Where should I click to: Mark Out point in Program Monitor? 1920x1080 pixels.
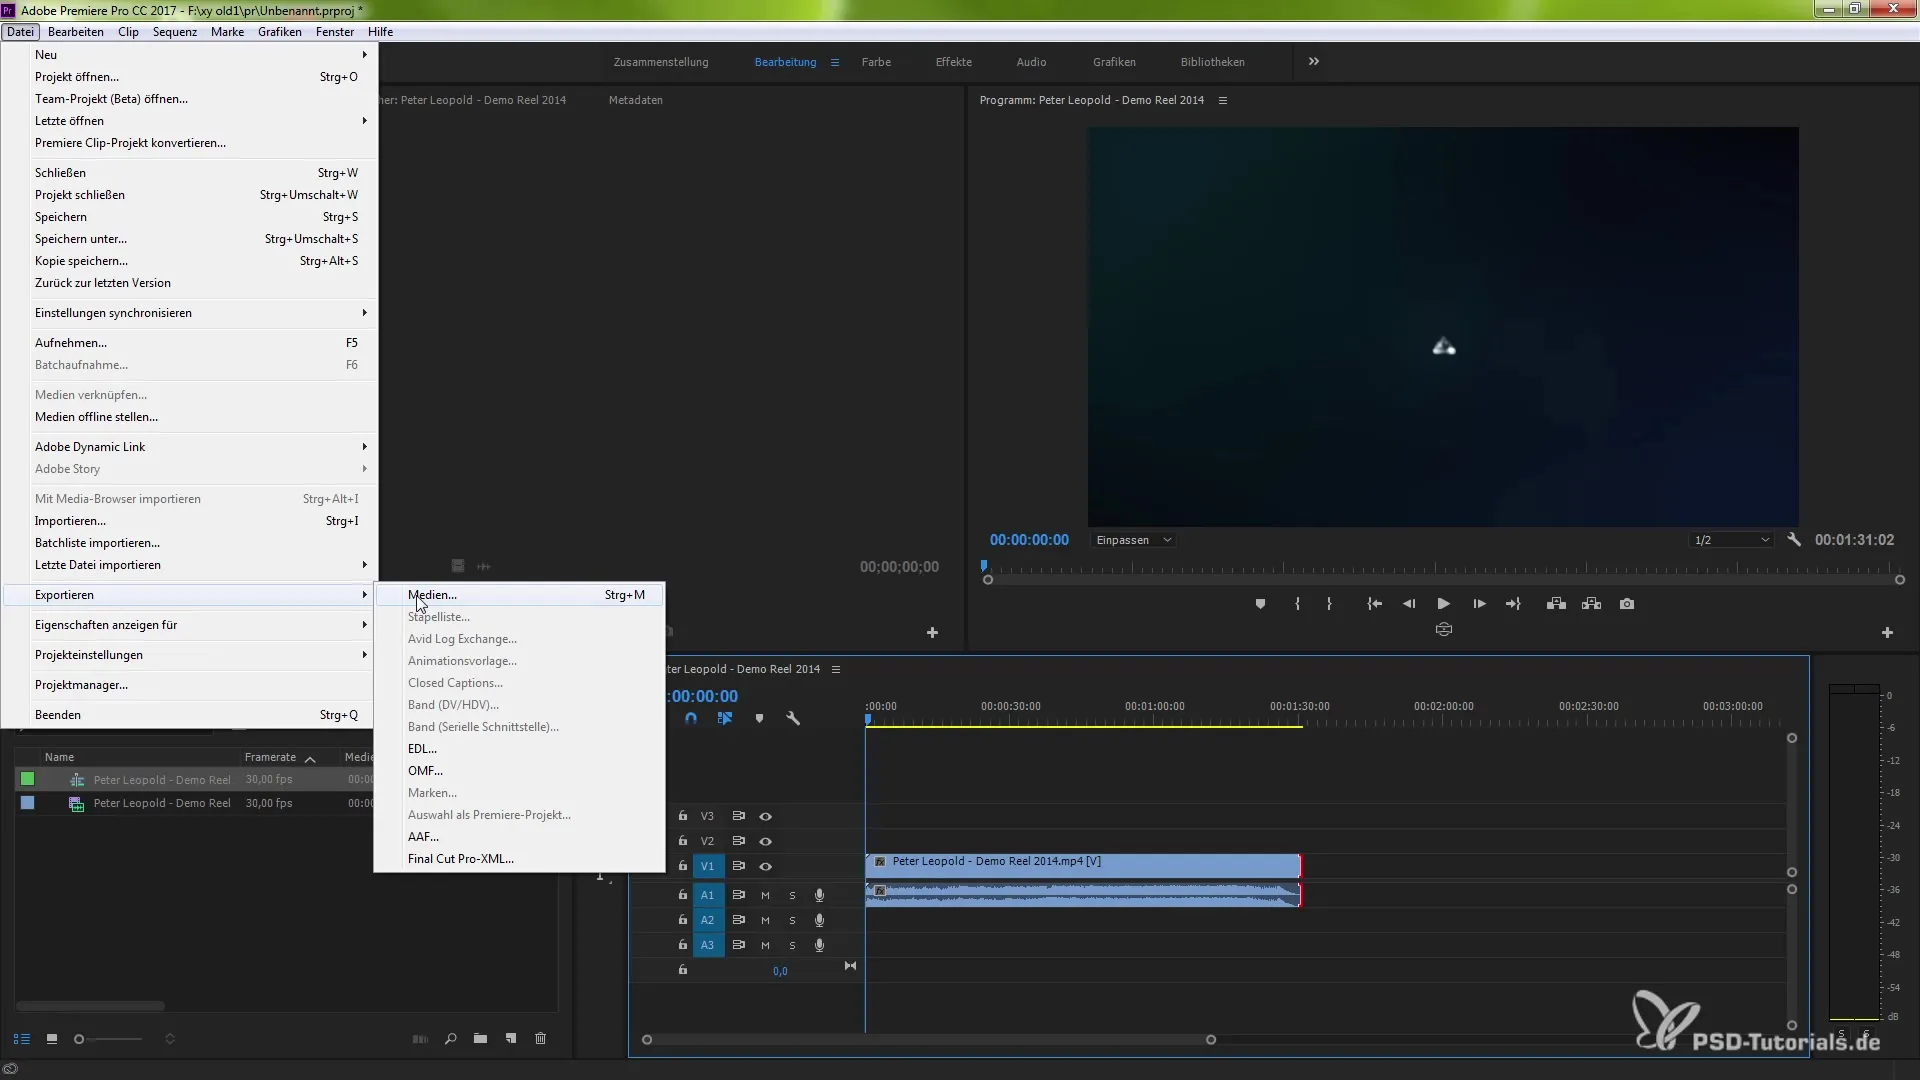click(x=1329, y=604)
